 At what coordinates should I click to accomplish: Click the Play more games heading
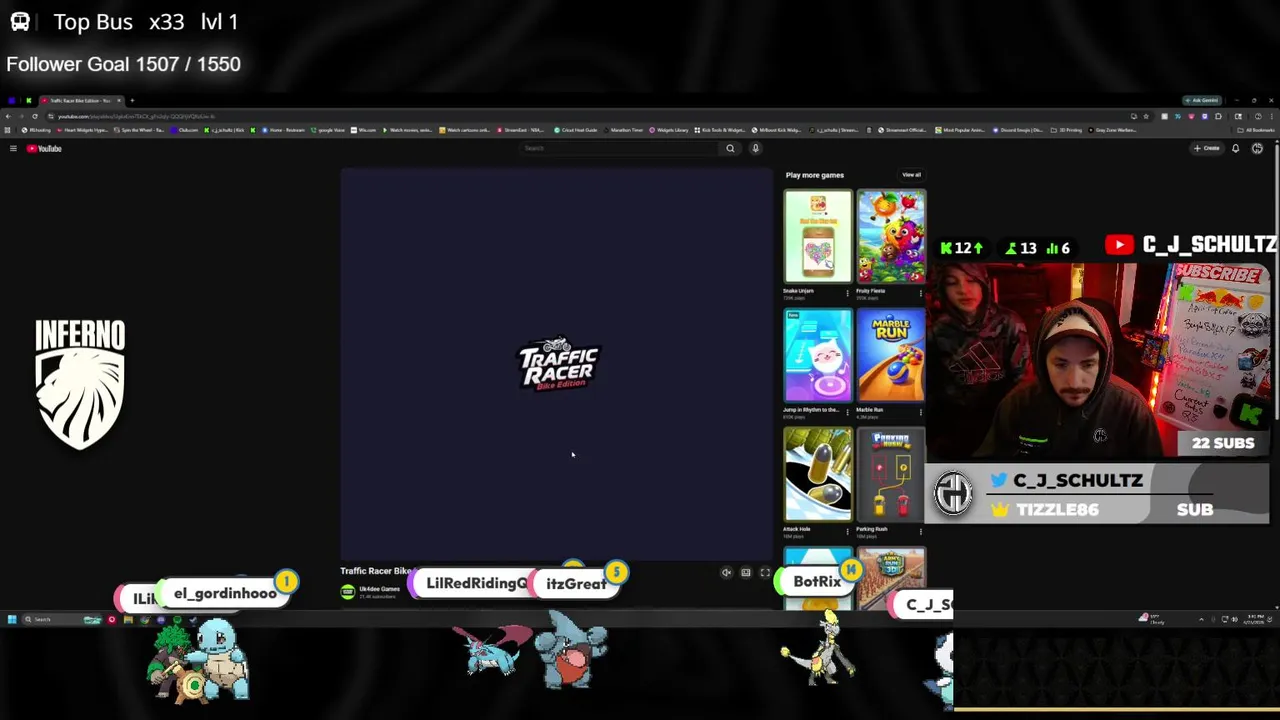coord(815,175)
